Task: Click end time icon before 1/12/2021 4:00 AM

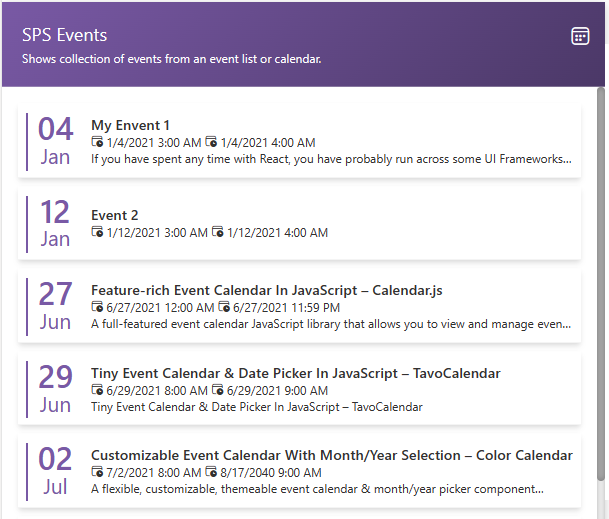Action: pyautogui.click(x=218, y=232)
